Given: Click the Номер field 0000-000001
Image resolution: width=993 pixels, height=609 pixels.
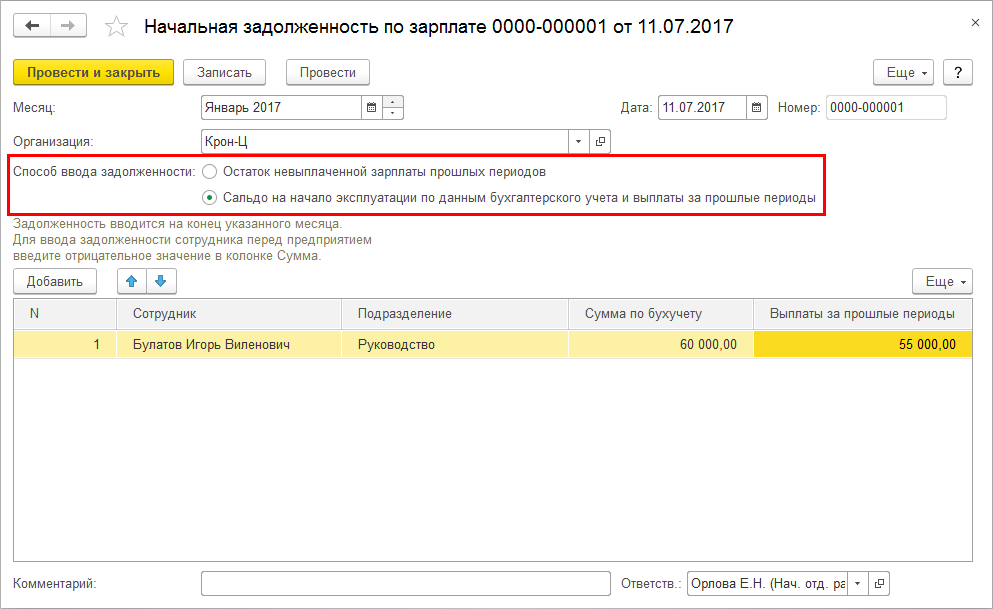Looking at the screenshot, I should 886,108.
